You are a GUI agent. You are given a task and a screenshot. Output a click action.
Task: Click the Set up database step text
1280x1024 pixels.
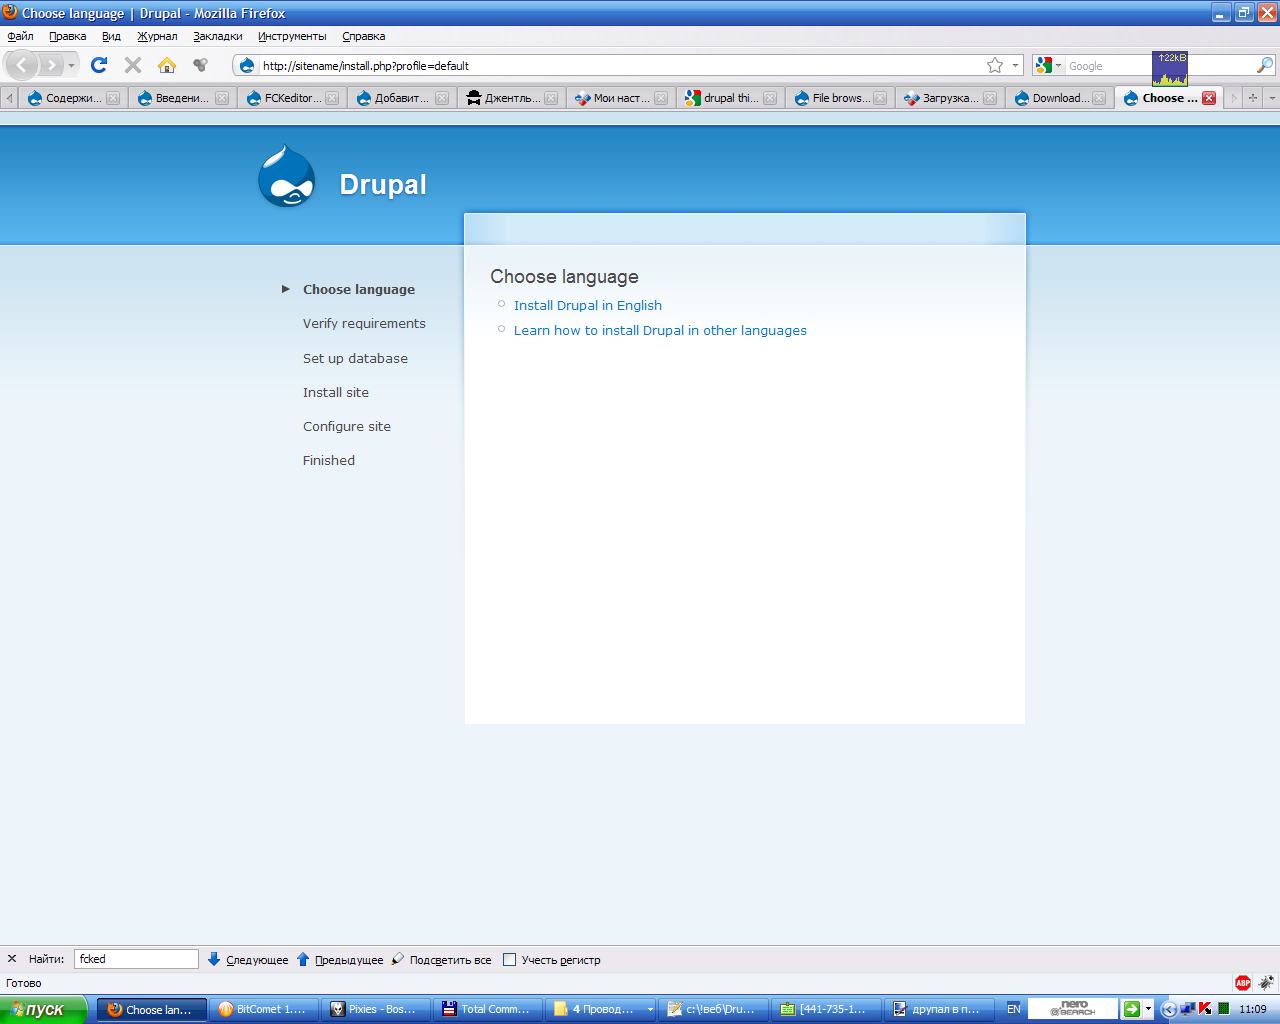(355, 358)
